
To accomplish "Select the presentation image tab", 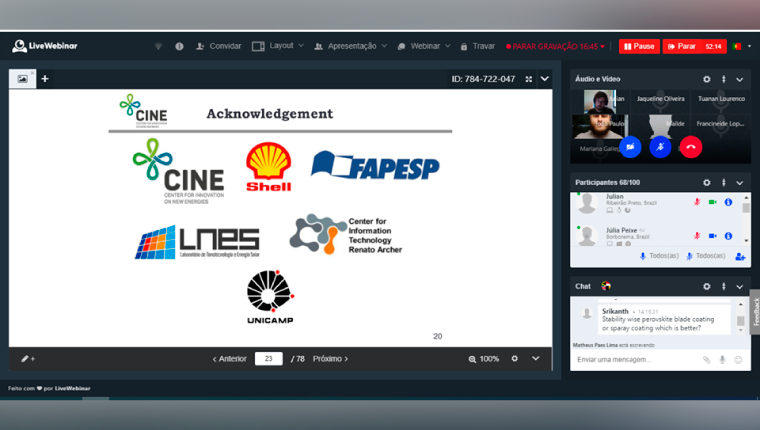I will click(22, 79).
